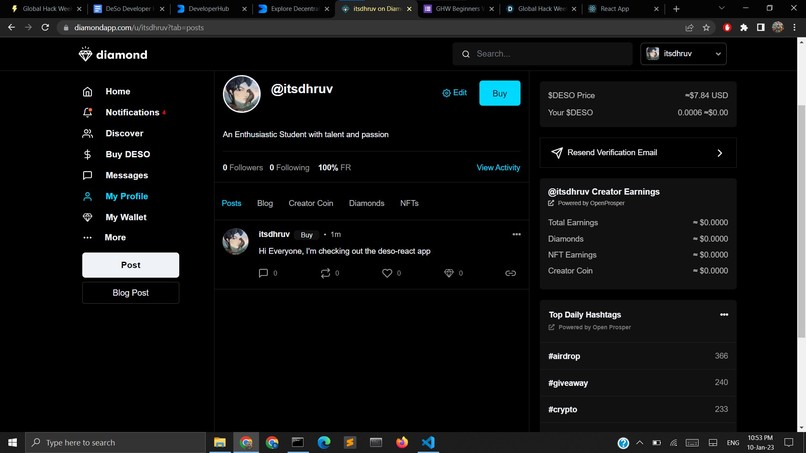Open File Explorer from taskbar
The image size is (806, 453).
tap(220, 442)
